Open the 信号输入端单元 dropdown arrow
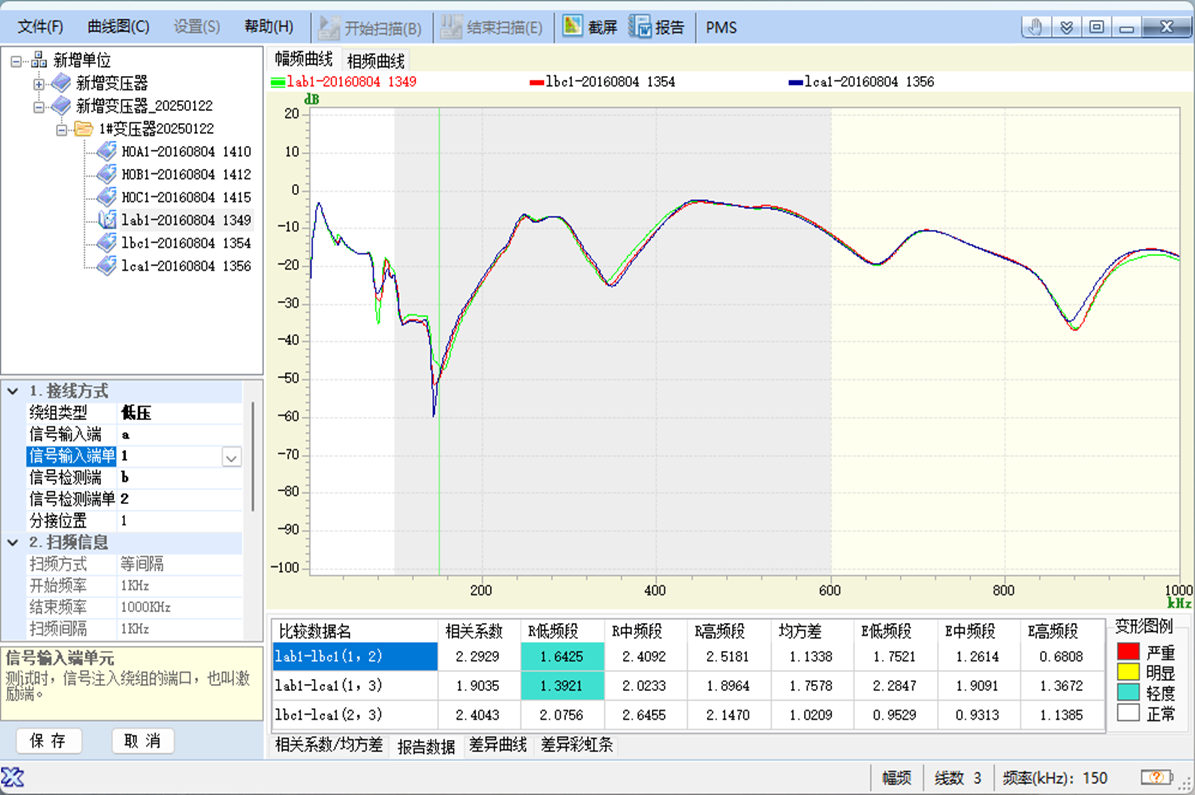Viewport: 1195px width, 795px height. tap(231, 457)
